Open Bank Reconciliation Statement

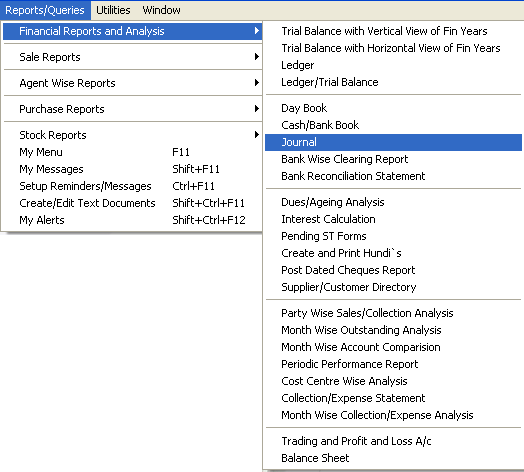coord(393,176)
